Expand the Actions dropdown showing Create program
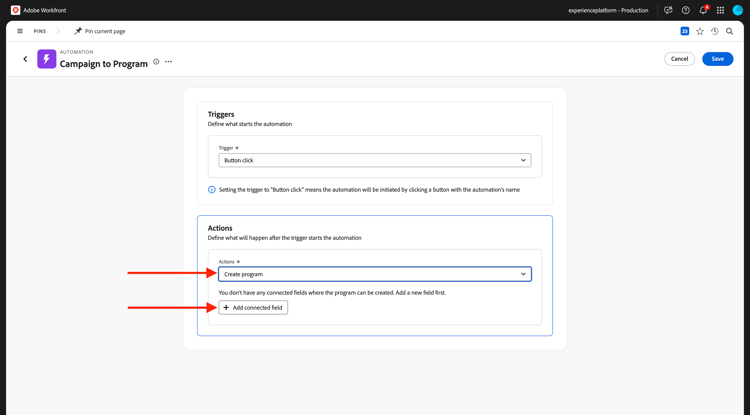The width and height of the screenshot is (750, 415). [375, 274]
